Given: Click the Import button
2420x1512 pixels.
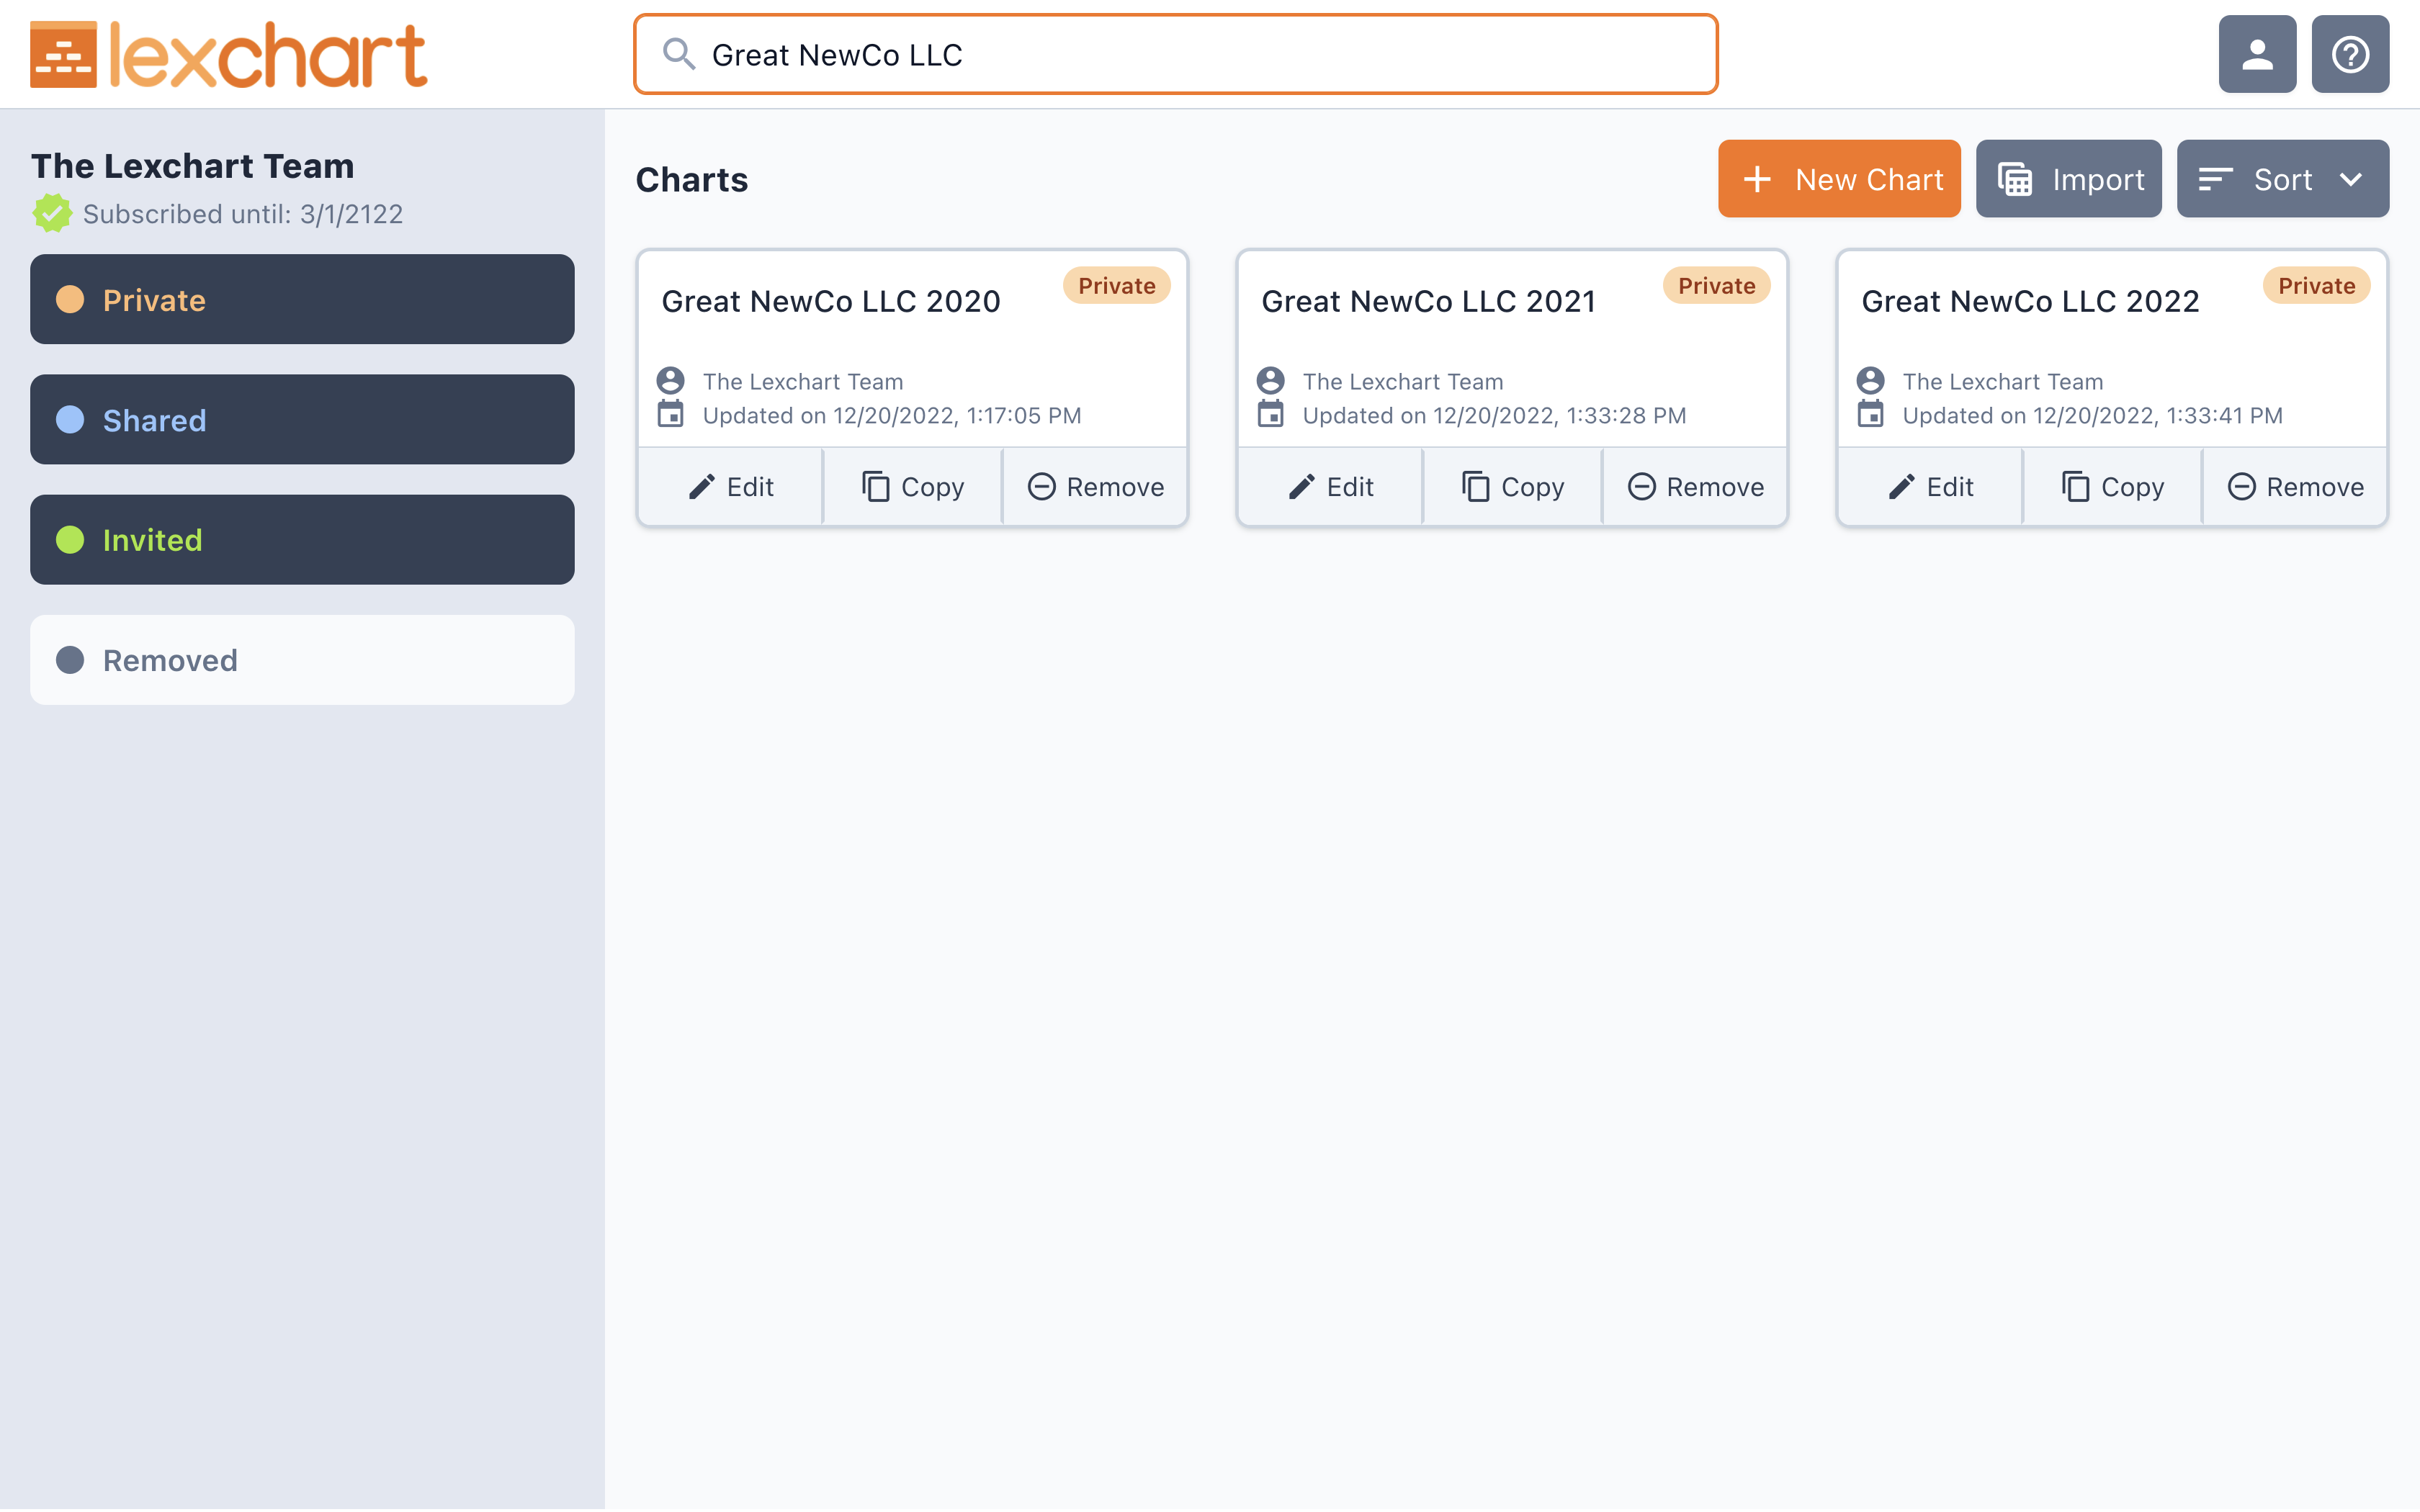Looking at the screenshot, I should pos(2068,179).
